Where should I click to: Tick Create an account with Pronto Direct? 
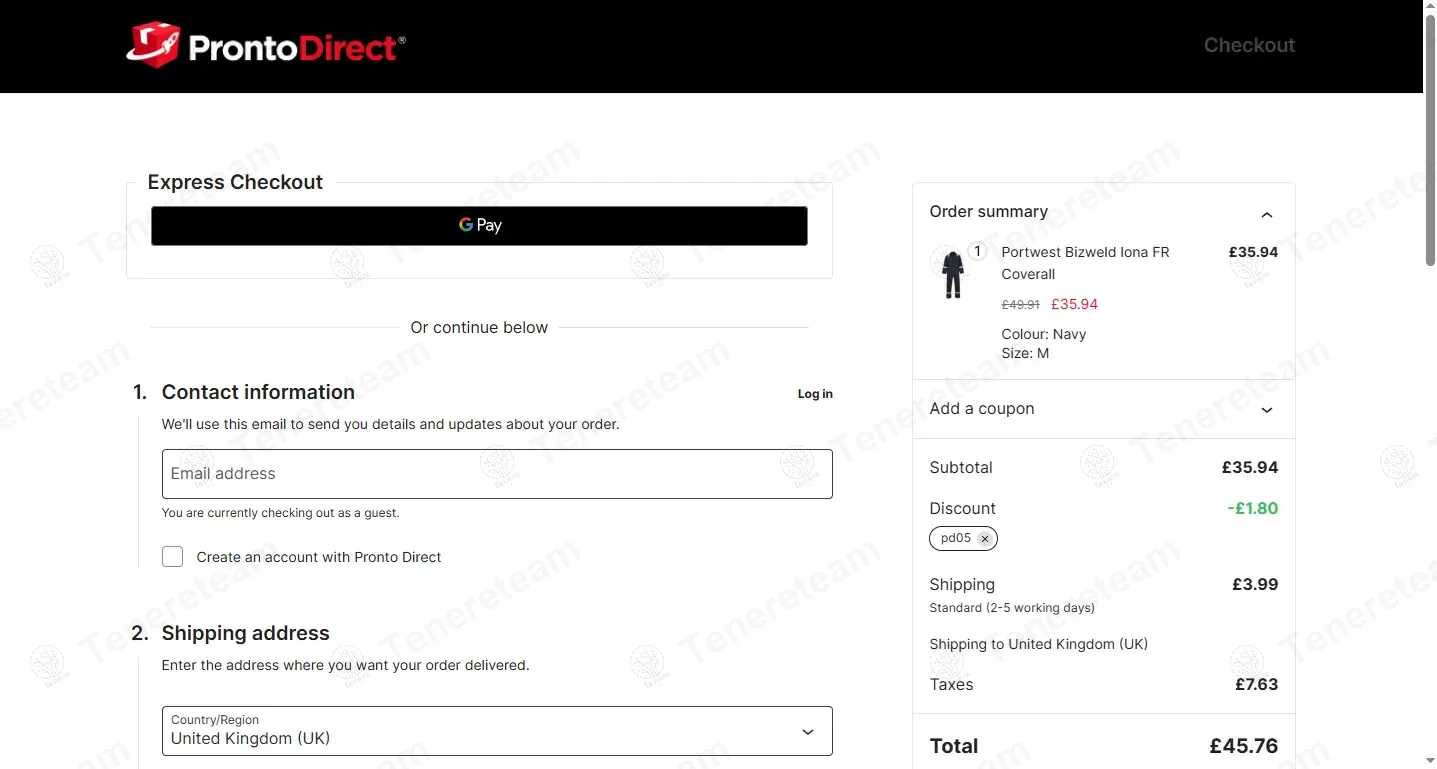pyautogui.click(x=173, y=557)
